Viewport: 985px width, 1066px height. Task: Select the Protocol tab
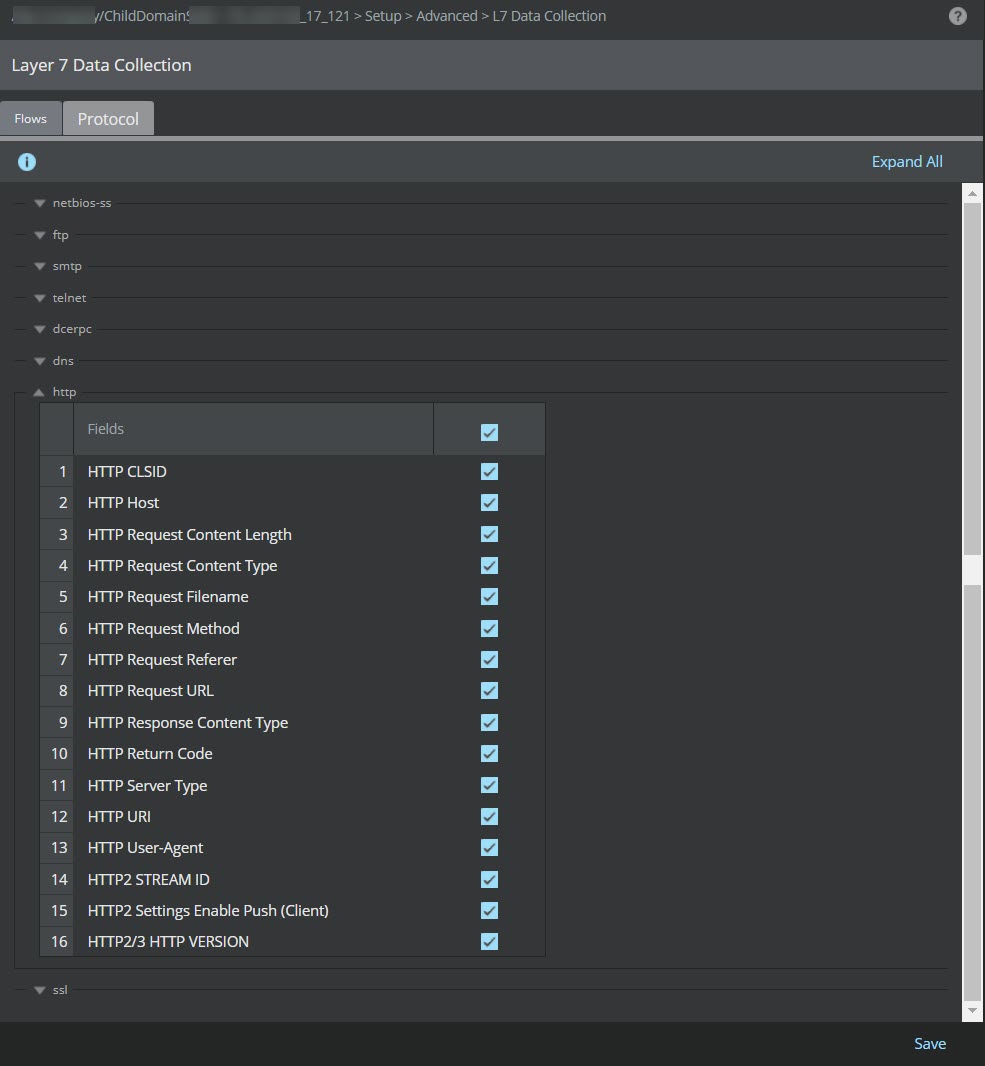click(x=108, y=118)
